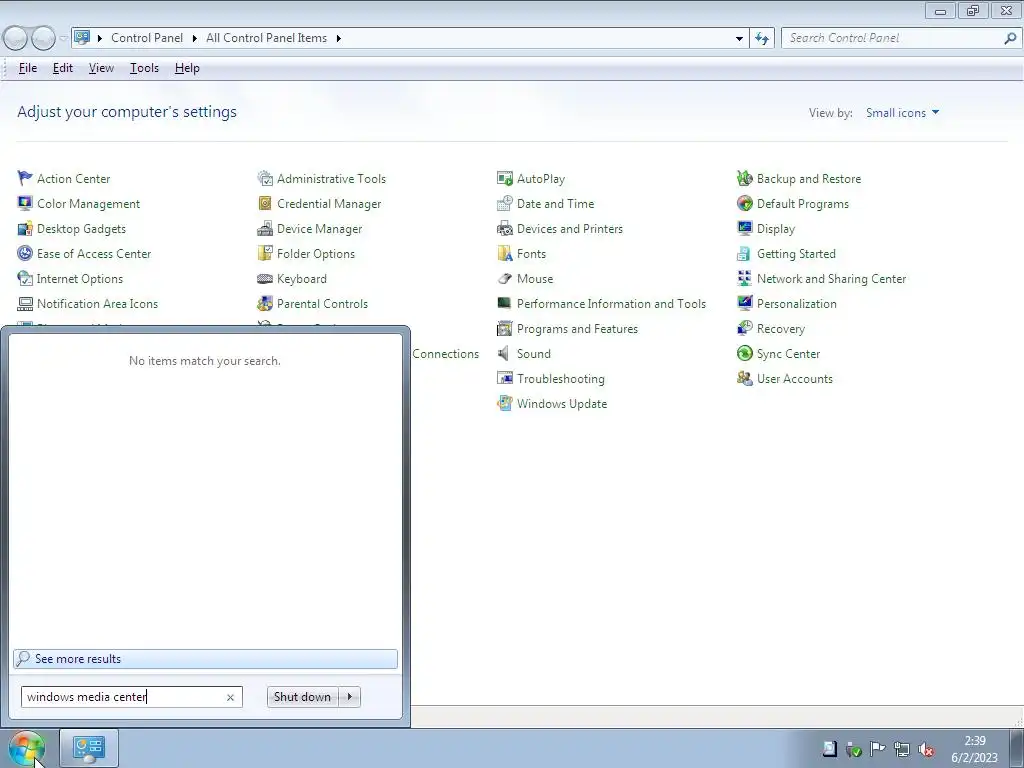Open Default Programs icon
The image size is (1024, 768).
tap(744, 203)
